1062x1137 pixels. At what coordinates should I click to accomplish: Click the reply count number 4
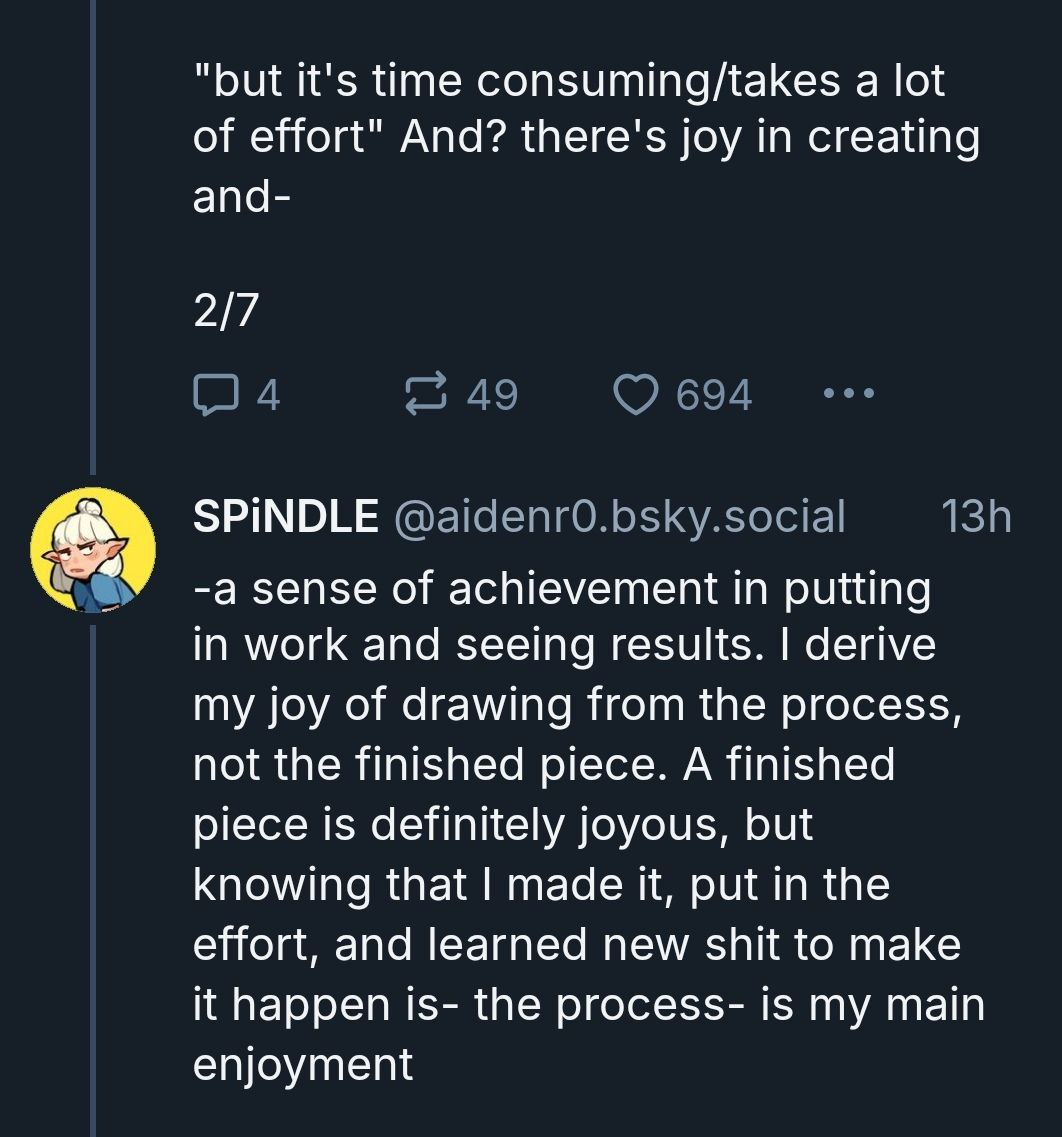(x=268, y=396)
